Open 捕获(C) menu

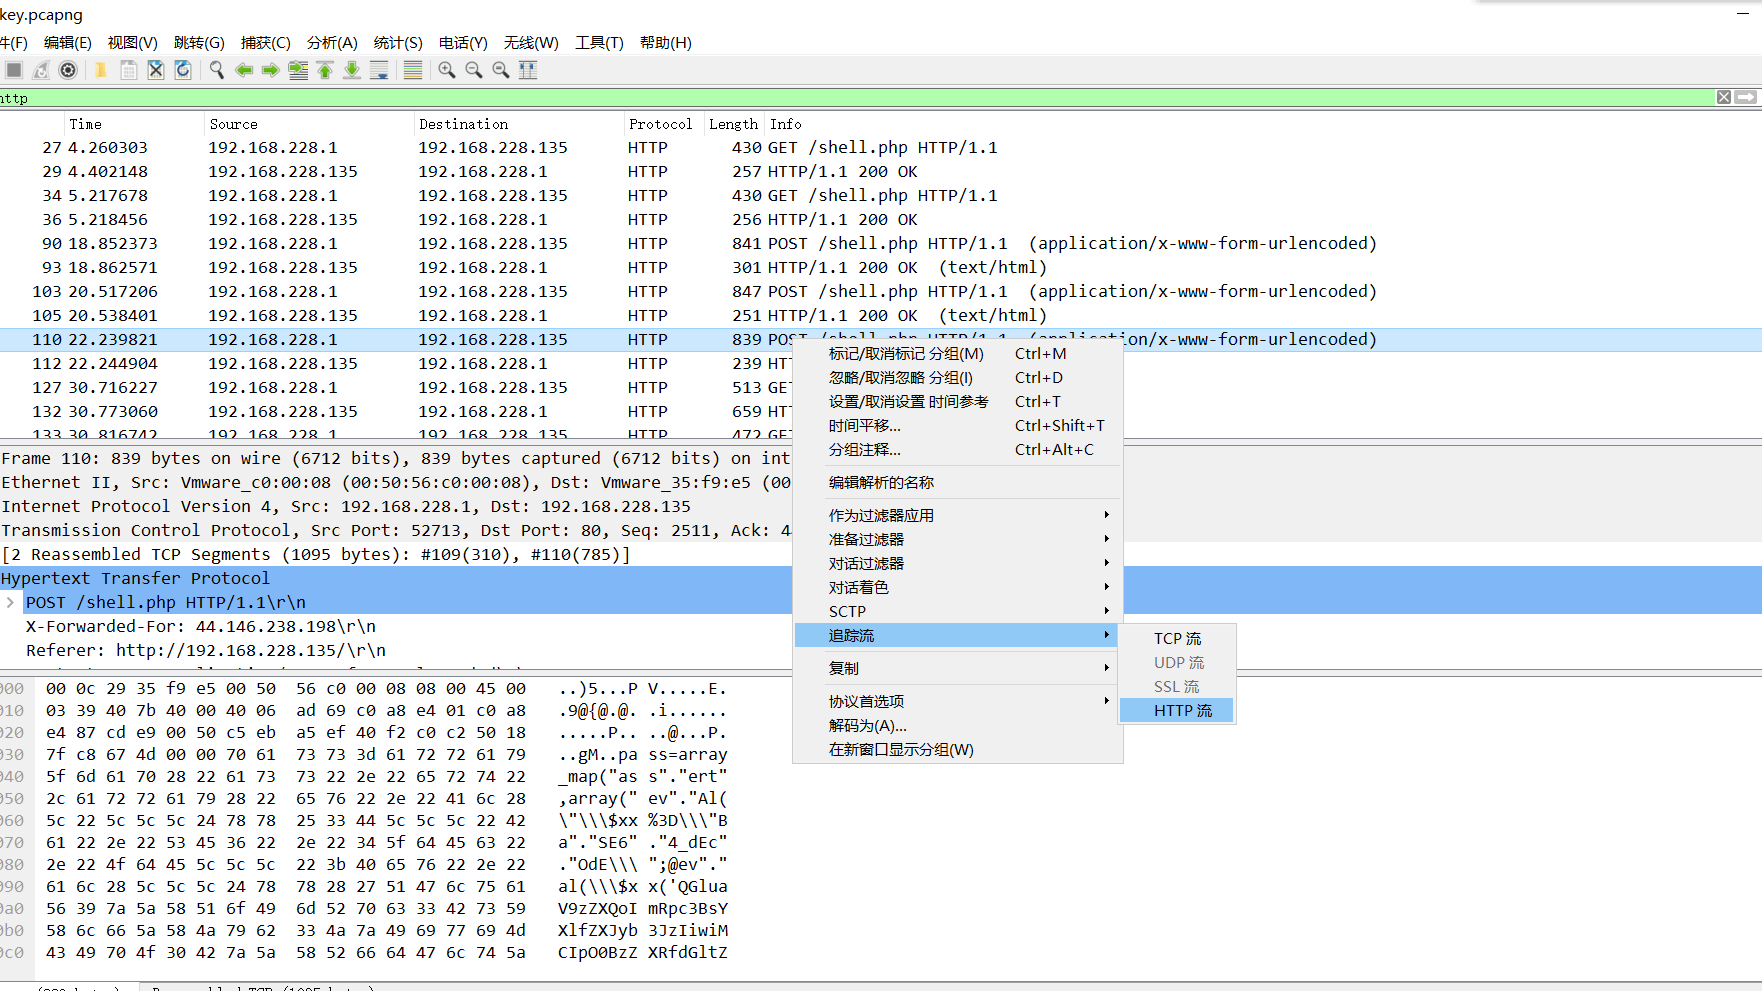pyautogui.click(x=265, y=42)
